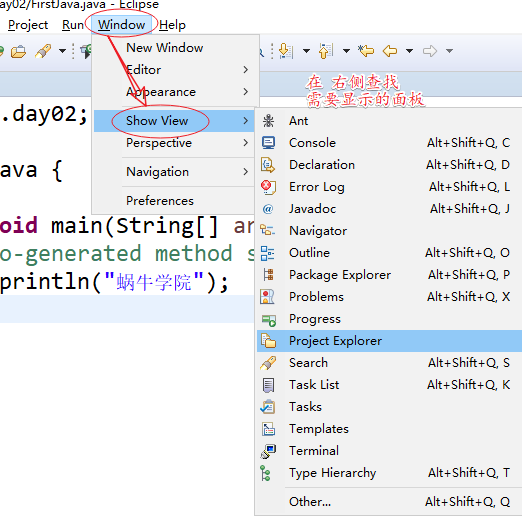Open the Next Annotation dropdown arrow
The width and height of the screenshot is (522, 518).
point(306,51)
